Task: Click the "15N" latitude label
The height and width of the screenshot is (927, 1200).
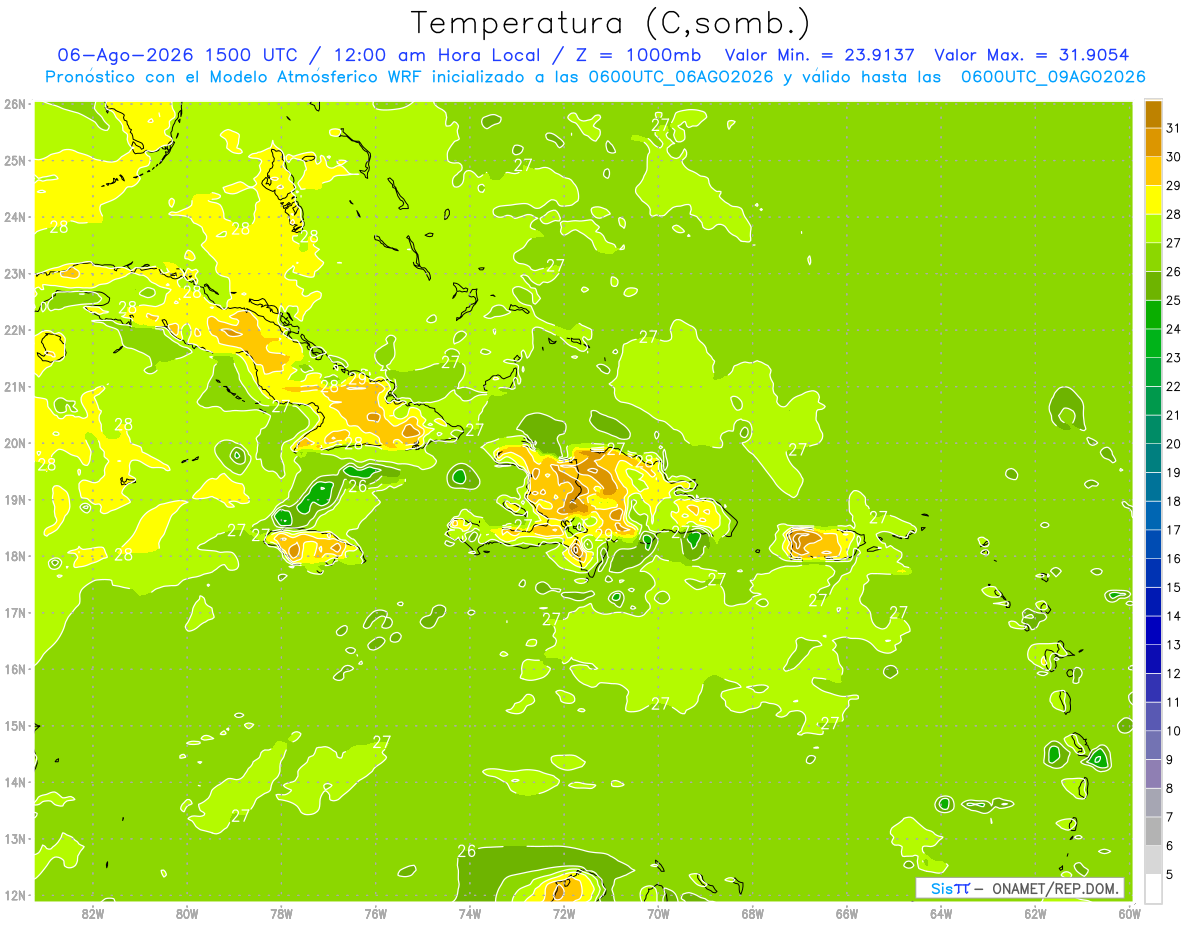Action: 15,726
